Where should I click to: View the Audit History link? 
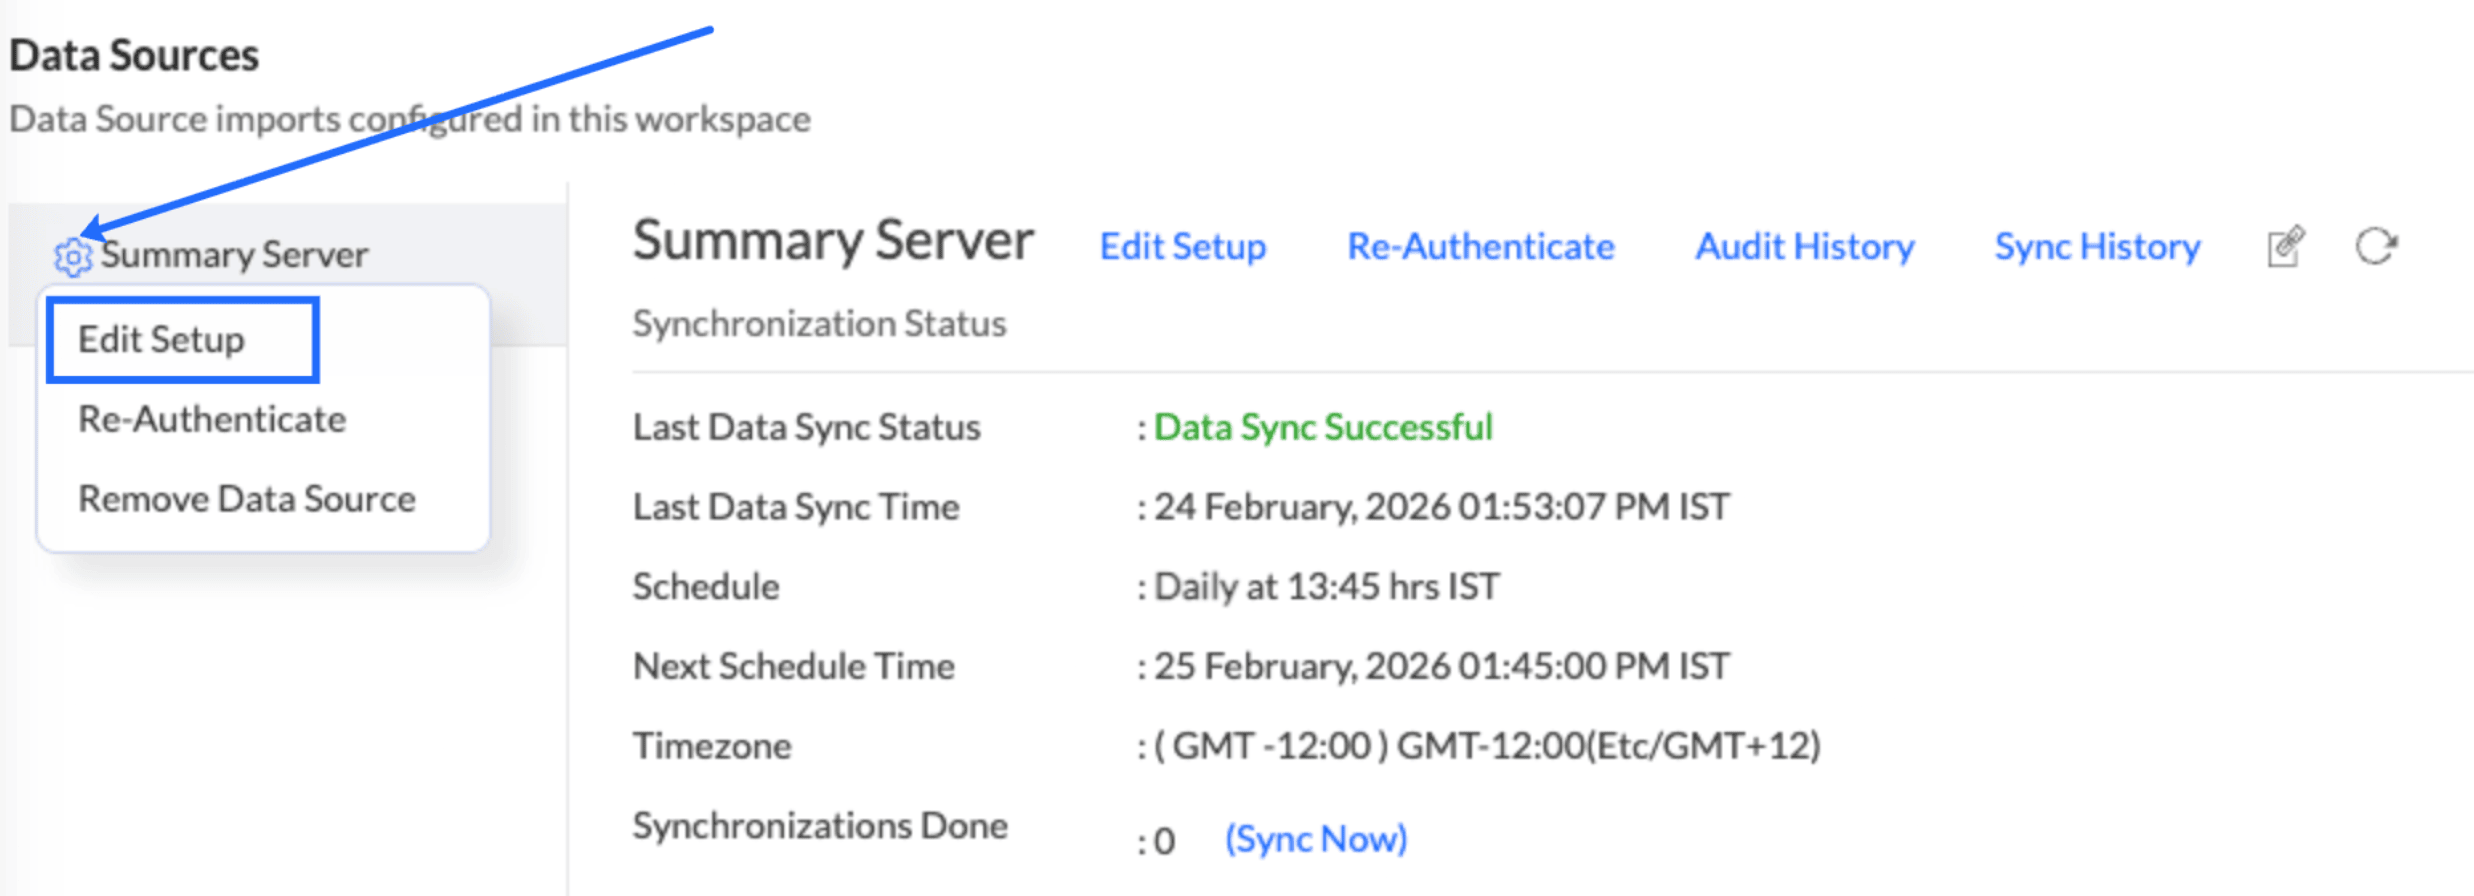pos(1805,246)
